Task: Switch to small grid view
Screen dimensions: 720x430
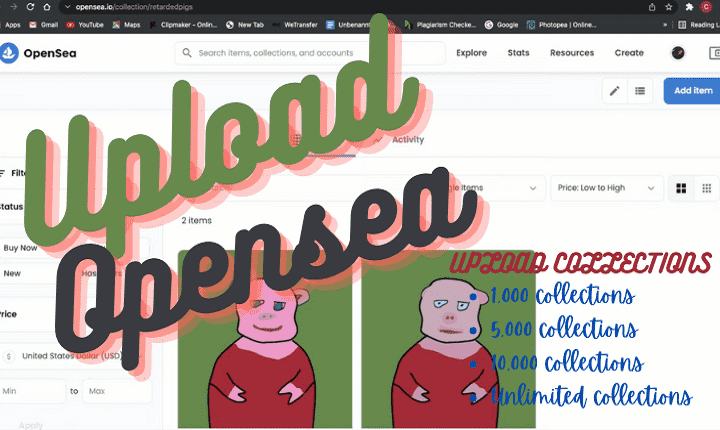Action: [707, 188]
